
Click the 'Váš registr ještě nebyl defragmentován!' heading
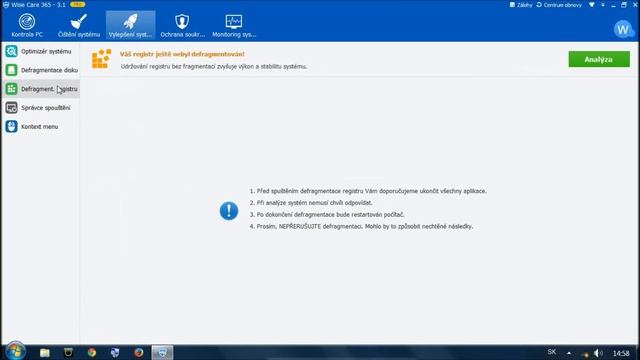tap(182, 54)
